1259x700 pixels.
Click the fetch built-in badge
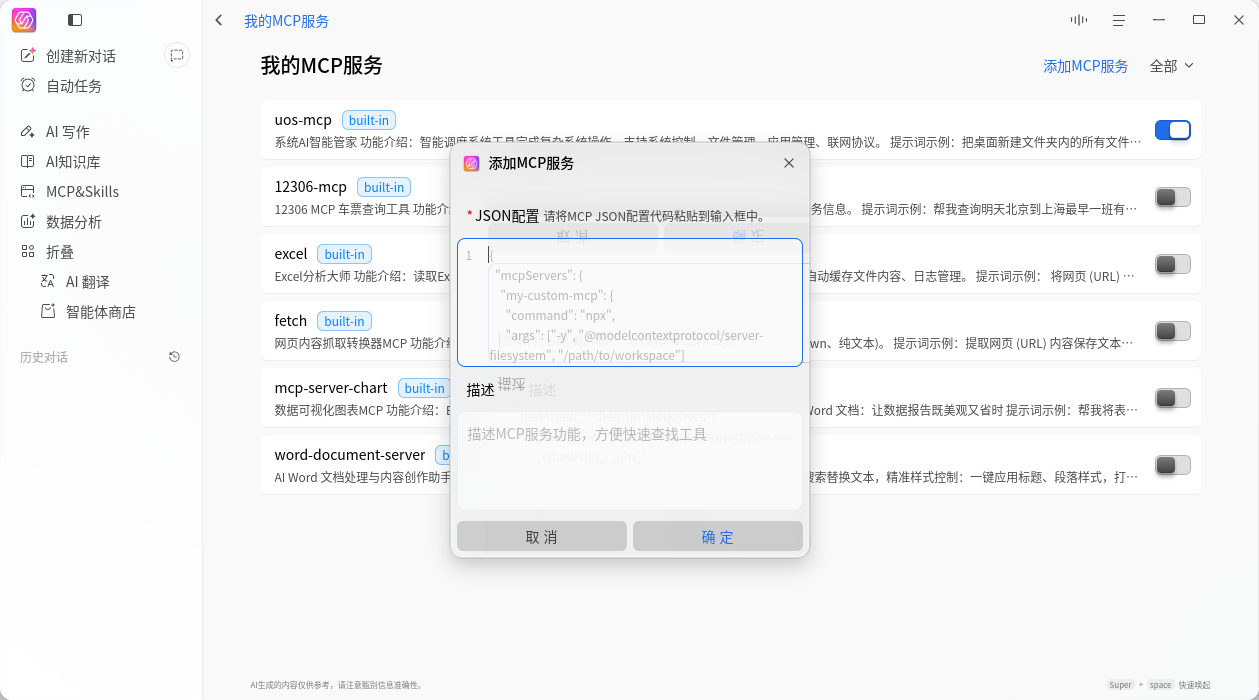[x=345, y=321]
